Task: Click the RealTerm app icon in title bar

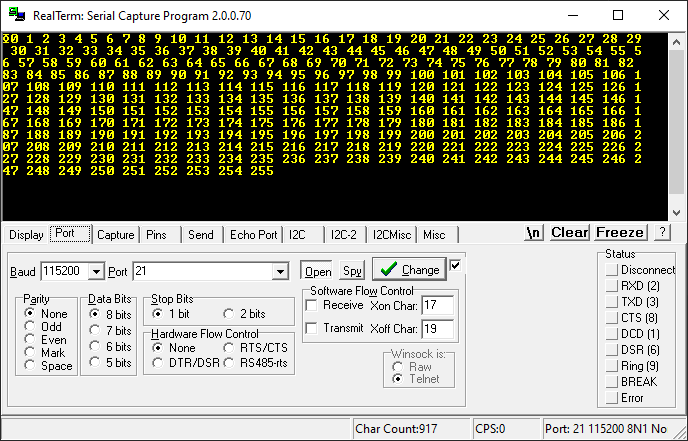Action: pos(17,14)
